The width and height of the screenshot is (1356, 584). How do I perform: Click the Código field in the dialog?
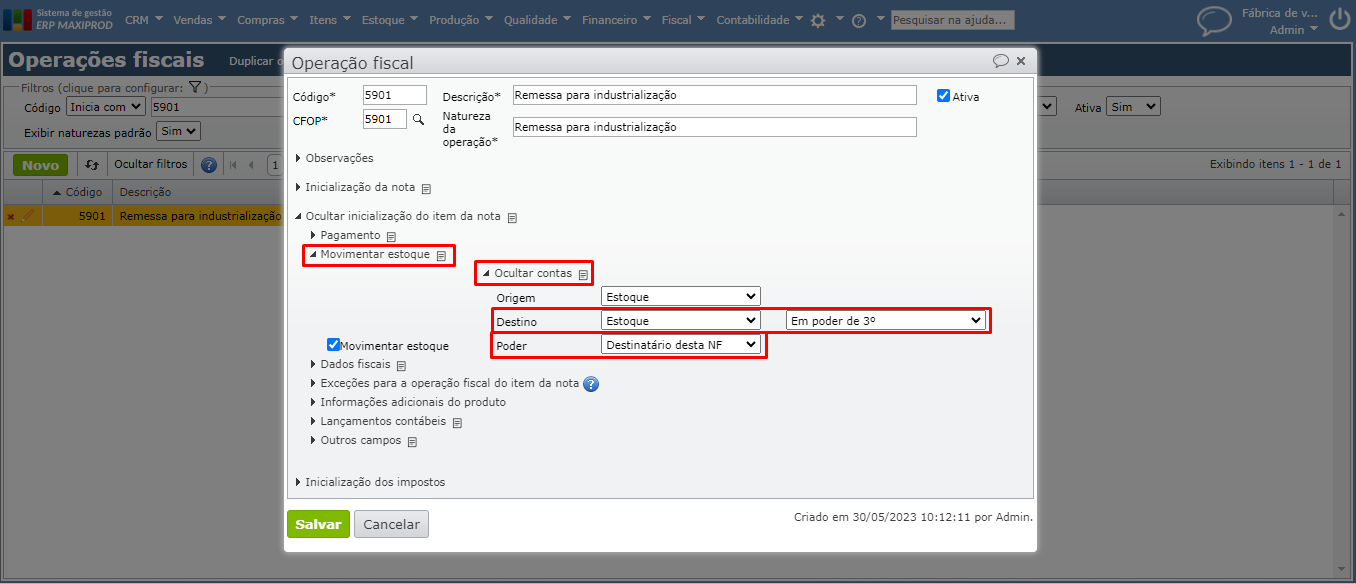click(395, 95)
